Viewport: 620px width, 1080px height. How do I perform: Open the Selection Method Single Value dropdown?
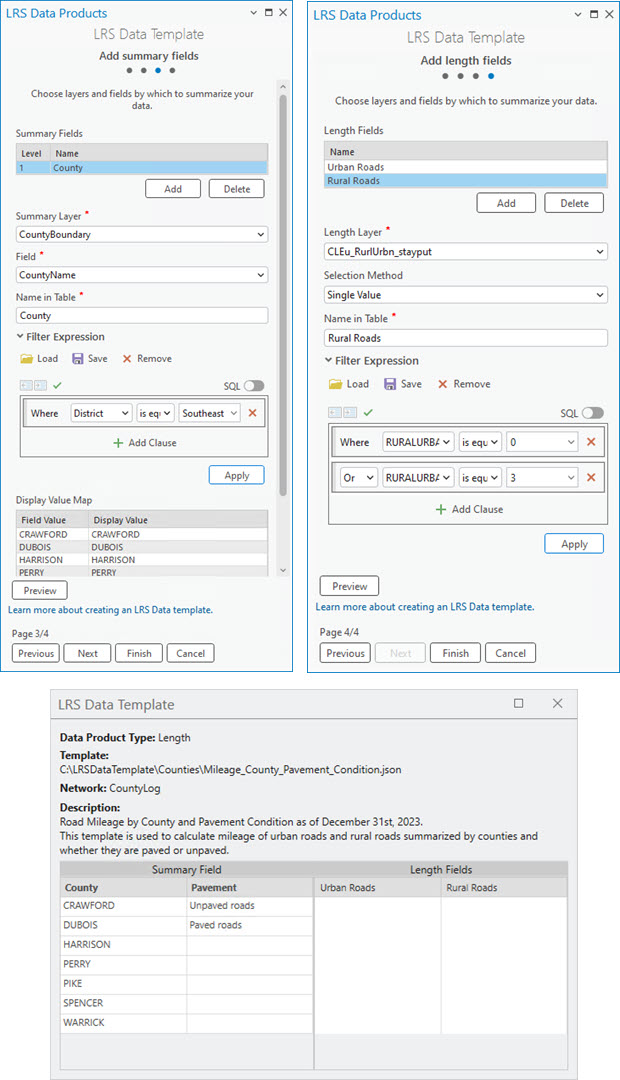tap(466, 295)
